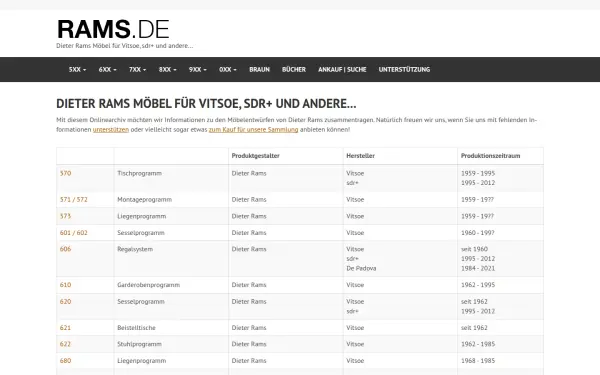
Task: Open the 610 product link
Action: pyautogui.click(x=65, y=285)
